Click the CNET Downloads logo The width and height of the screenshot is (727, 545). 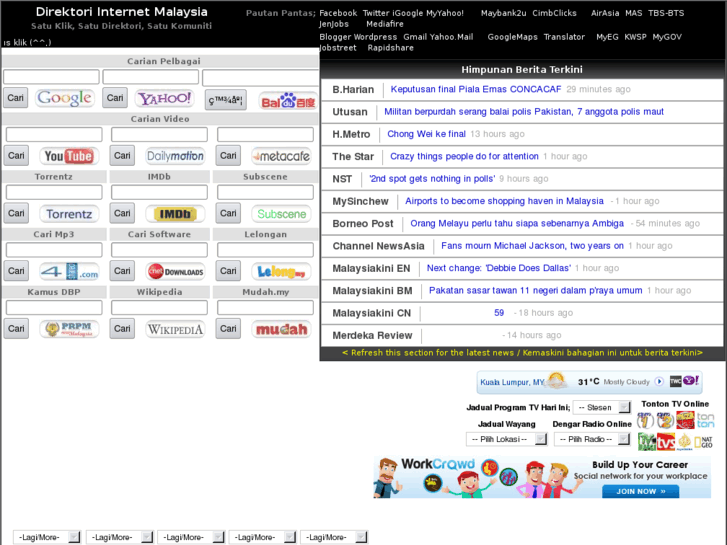175,271
